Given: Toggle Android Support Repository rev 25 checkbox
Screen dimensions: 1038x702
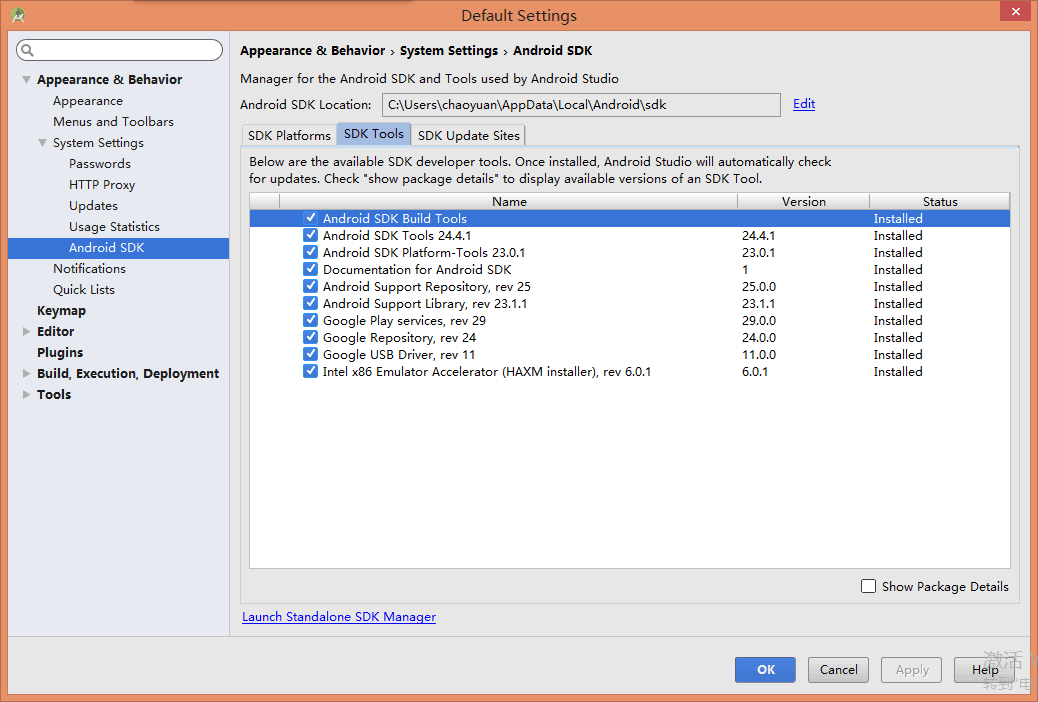Looking at the screenshot, I should click(310, 286).
